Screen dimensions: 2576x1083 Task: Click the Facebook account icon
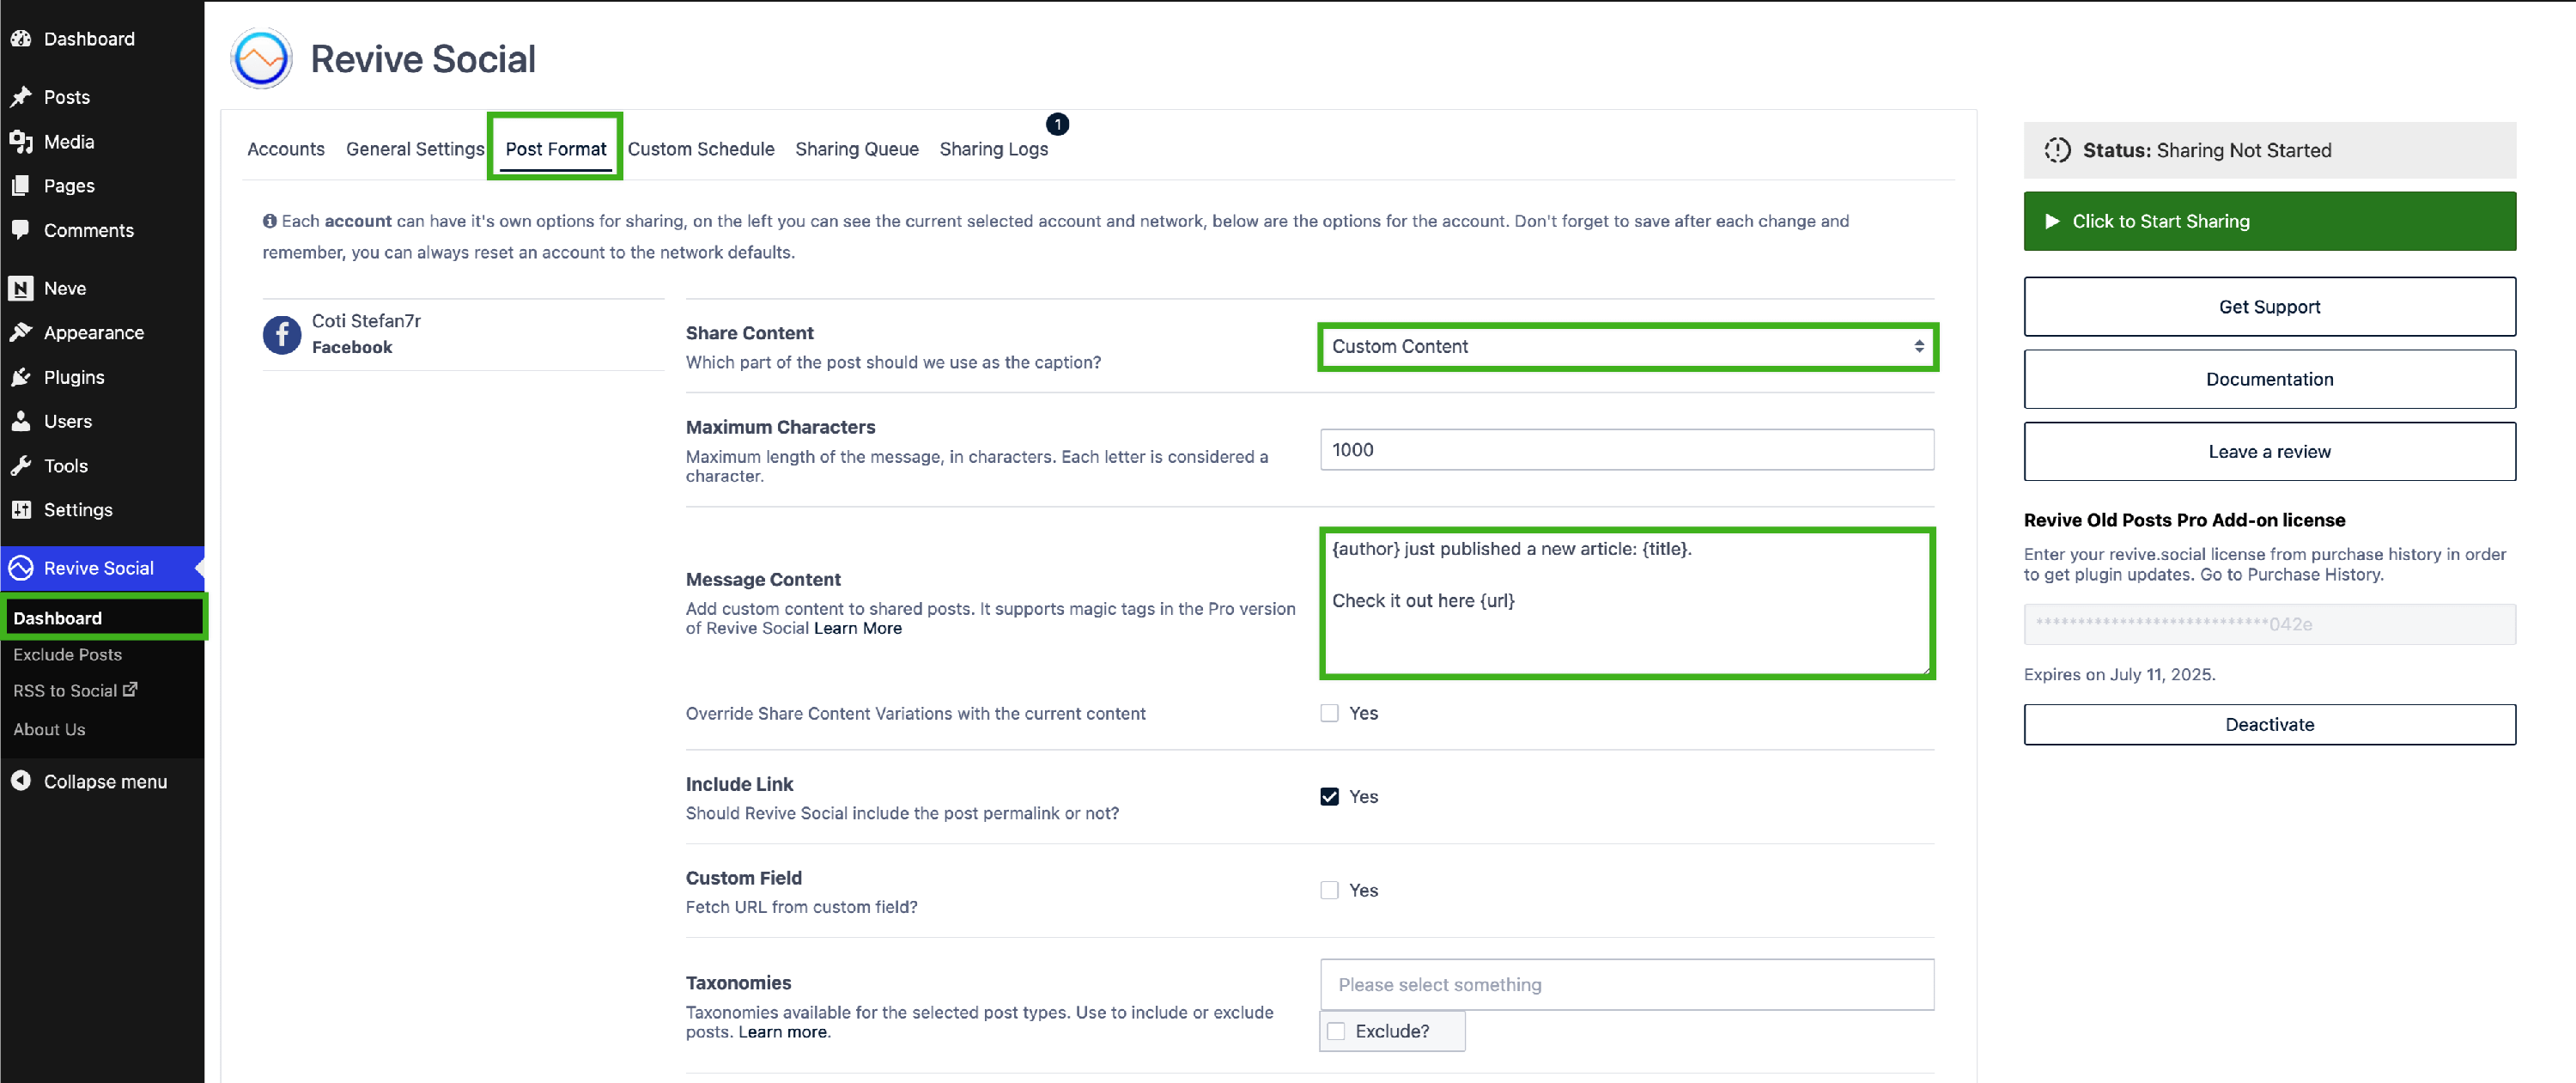(x=282, y=334)
